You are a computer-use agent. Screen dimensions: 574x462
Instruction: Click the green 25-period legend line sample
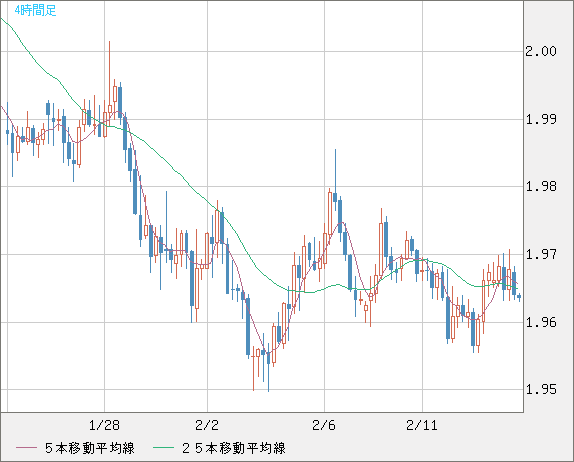[x=163, y=448]
